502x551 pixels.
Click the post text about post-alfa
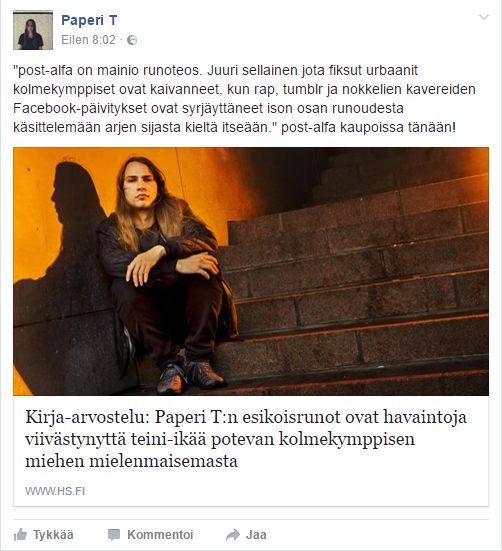(245, 99)
